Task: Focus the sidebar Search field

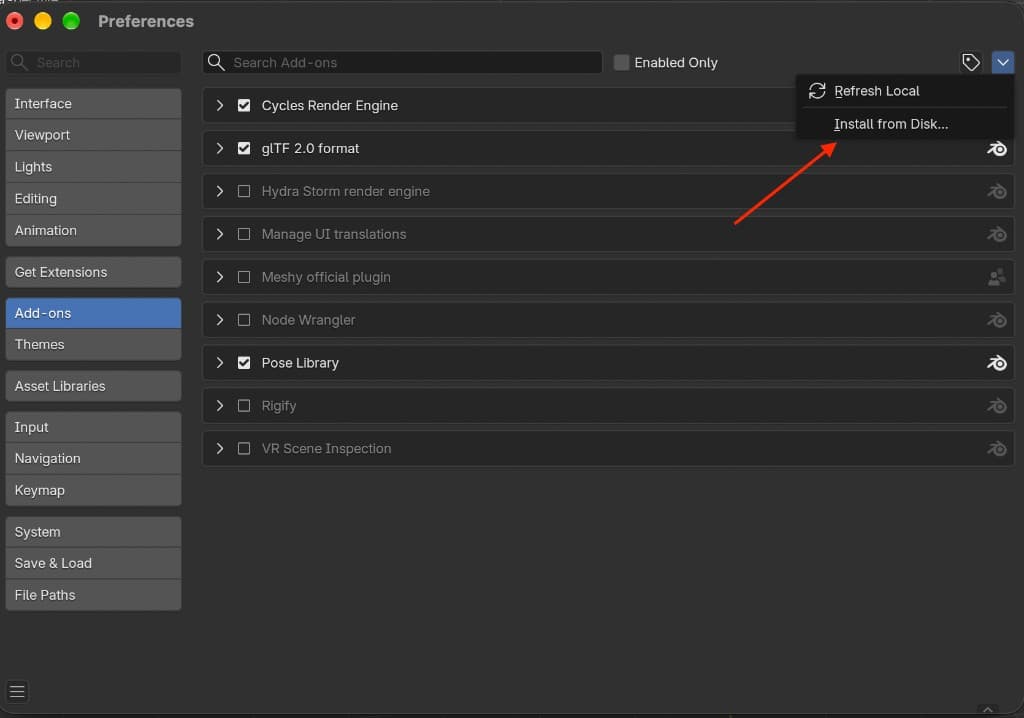Action: (93, 62)
